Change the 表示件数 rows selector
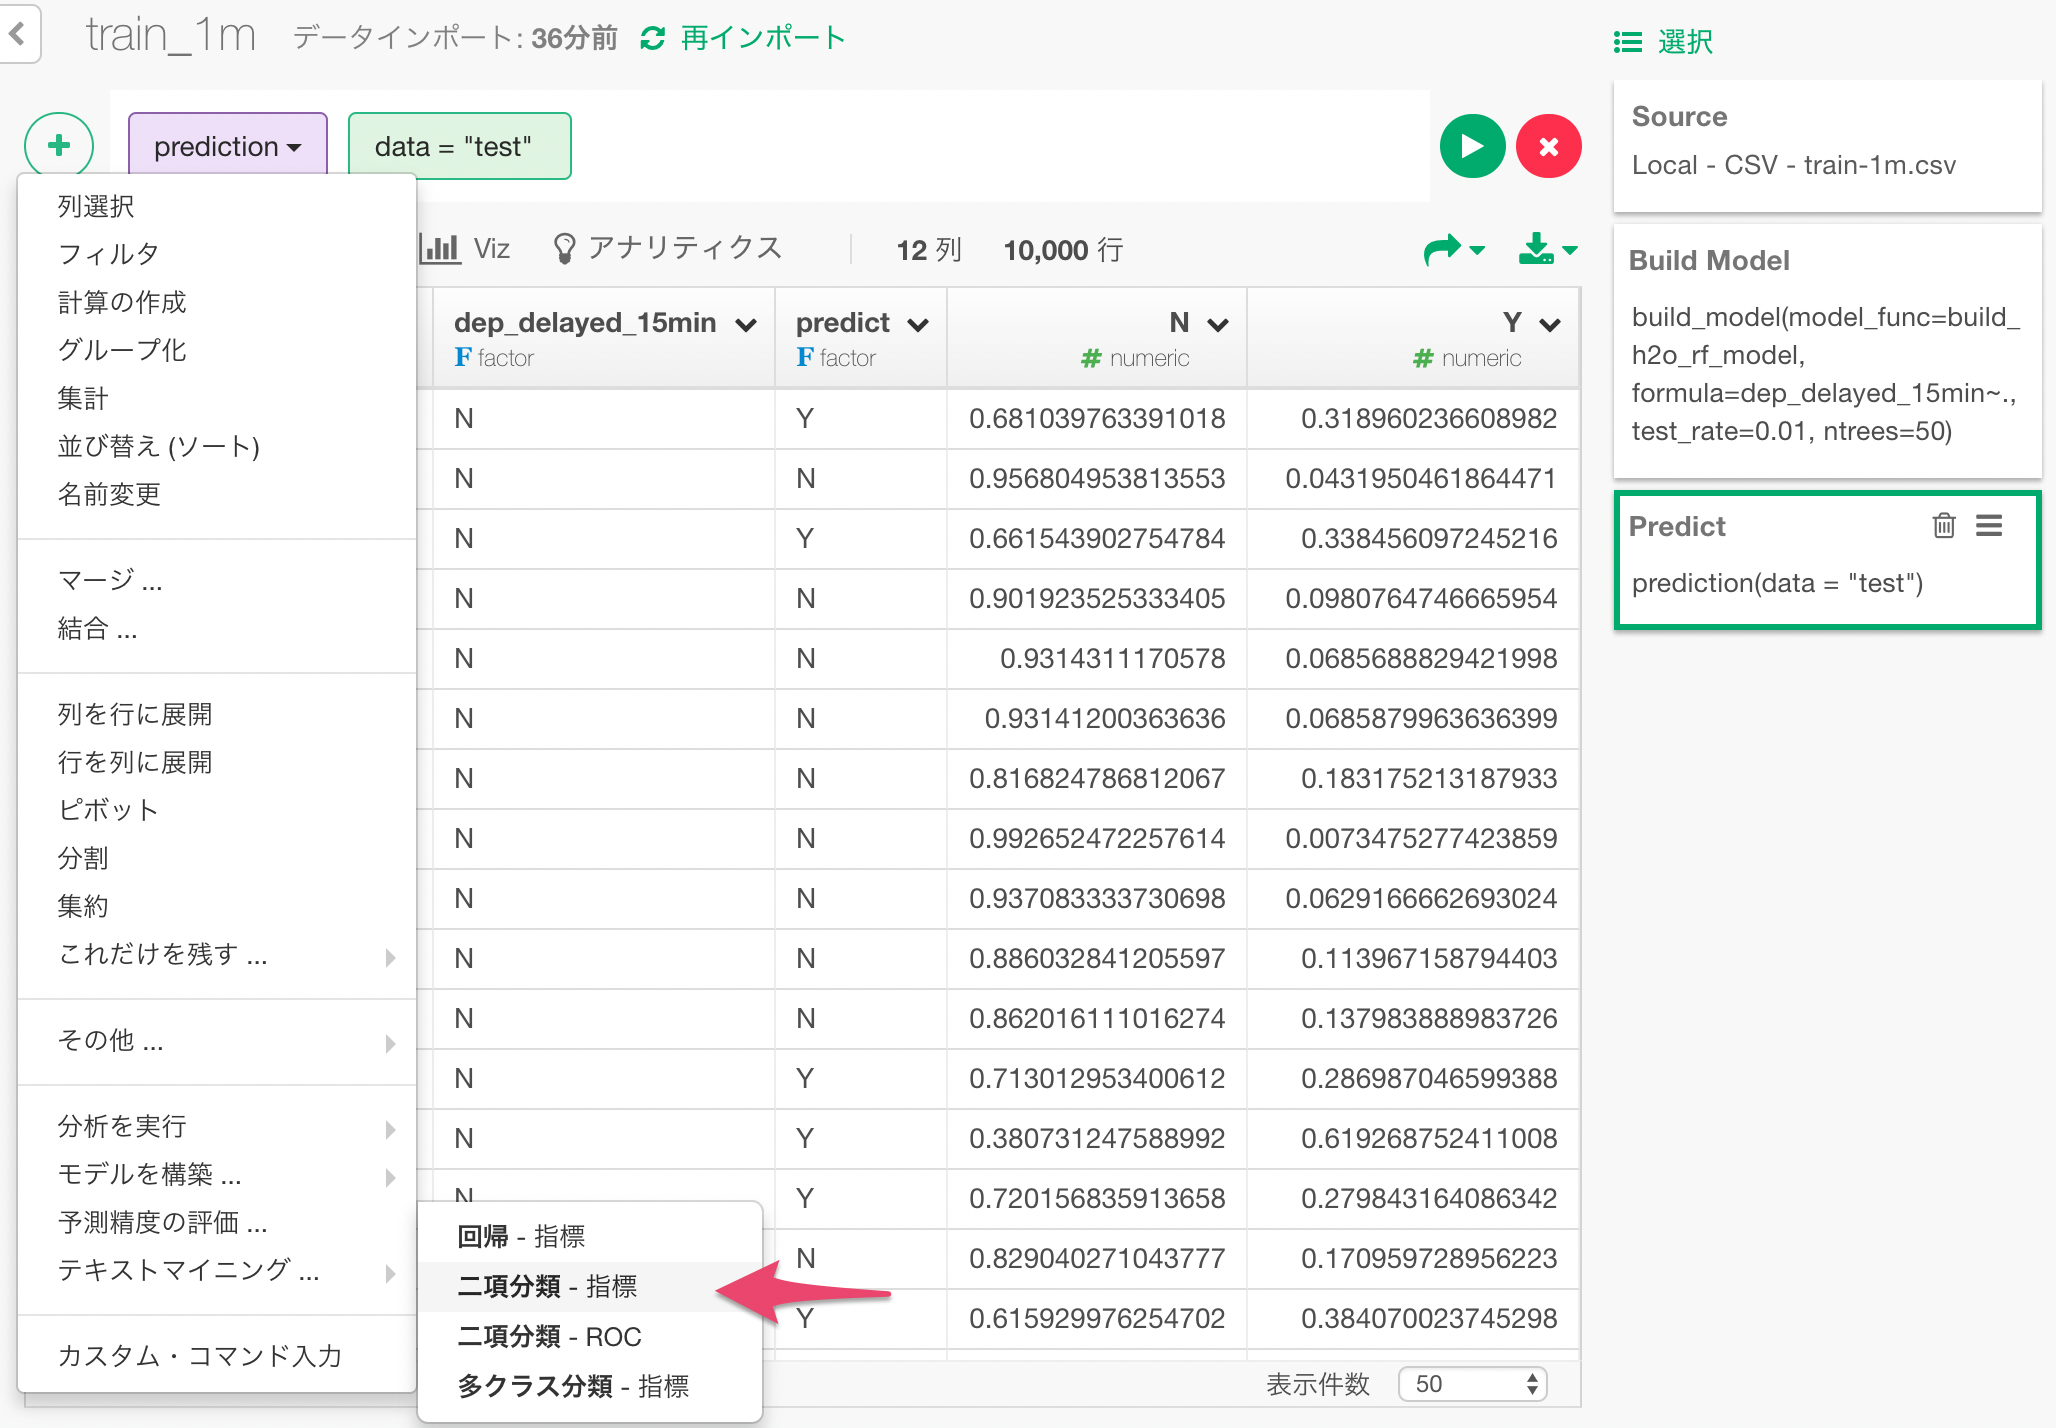This screenshot has height=1428, width=2056. coord(1472,1383)
